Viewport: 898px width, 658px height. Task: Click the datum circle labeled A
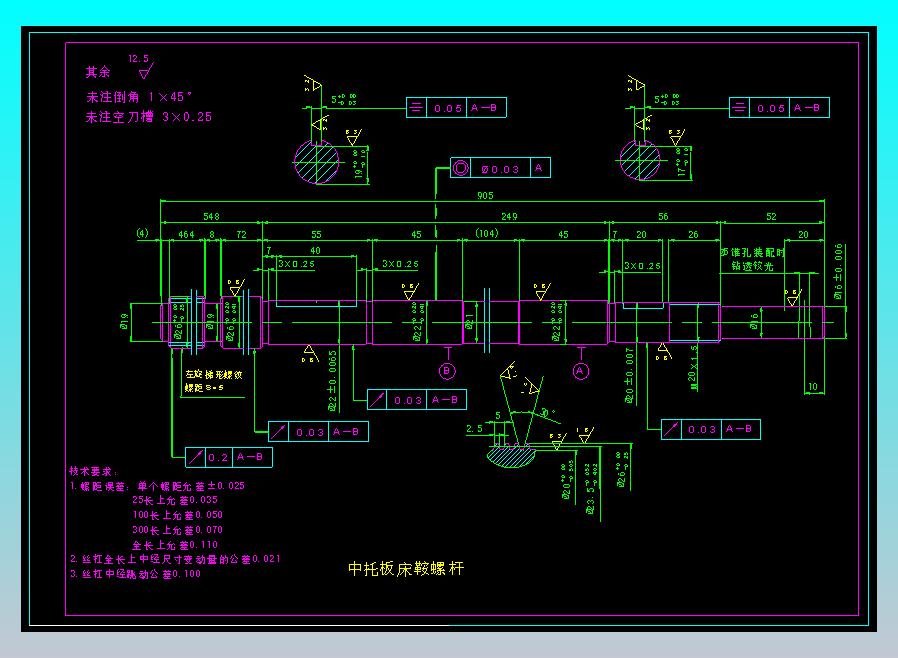(581, 371)
